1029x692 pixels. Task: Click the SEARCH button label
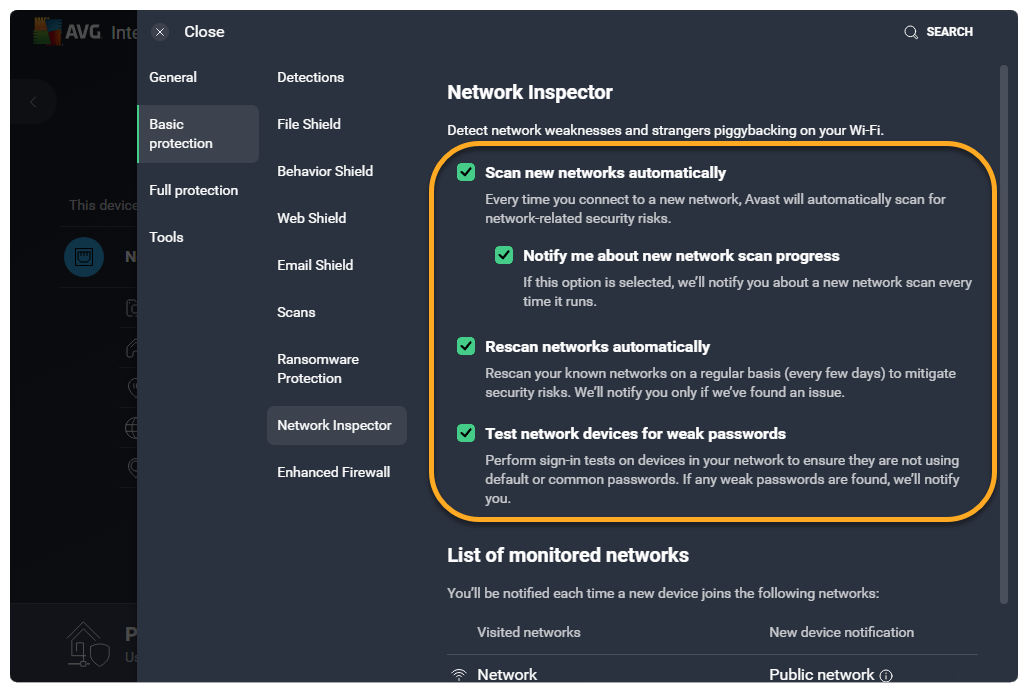coord(949,32)
